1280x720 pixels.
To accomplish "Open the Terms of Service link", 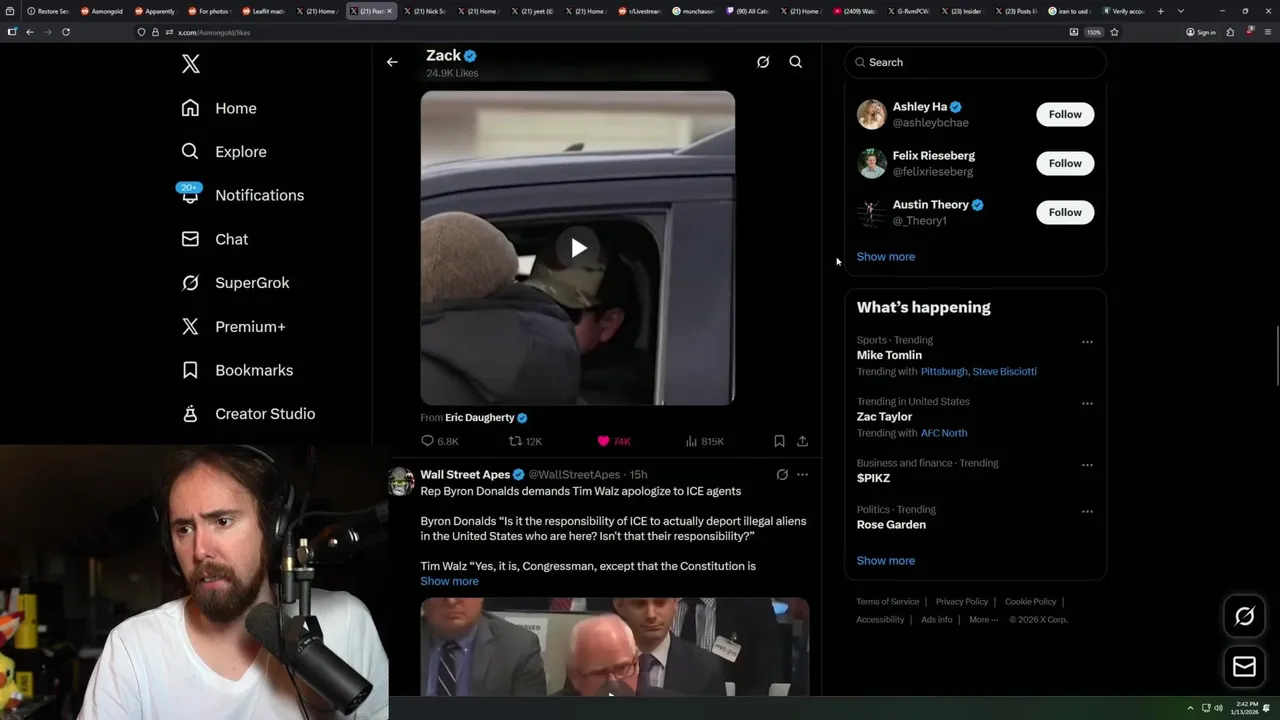I will 887,602.
